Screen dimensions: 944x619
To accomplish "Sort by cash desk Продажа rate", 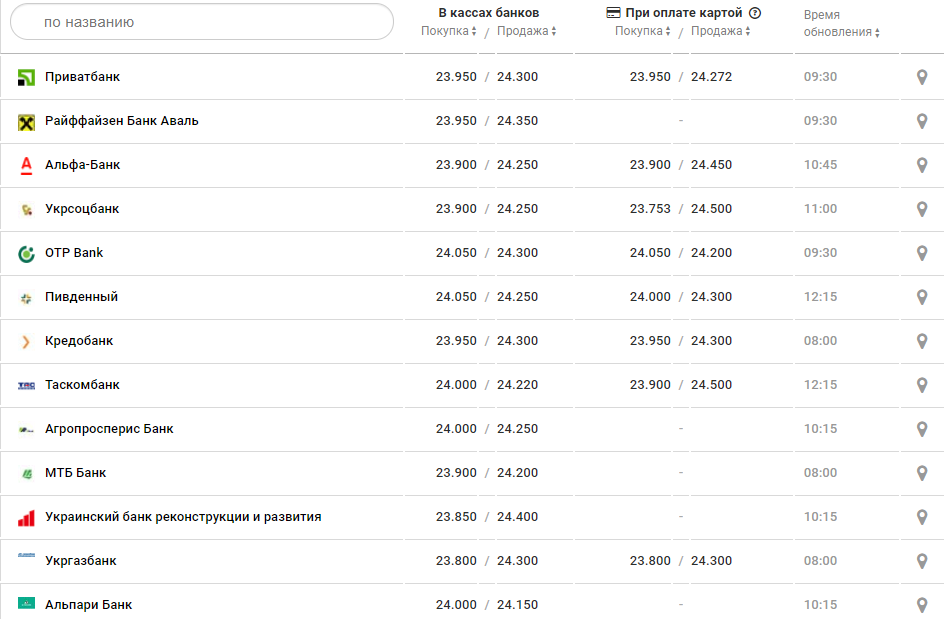I will click(526, 31).
